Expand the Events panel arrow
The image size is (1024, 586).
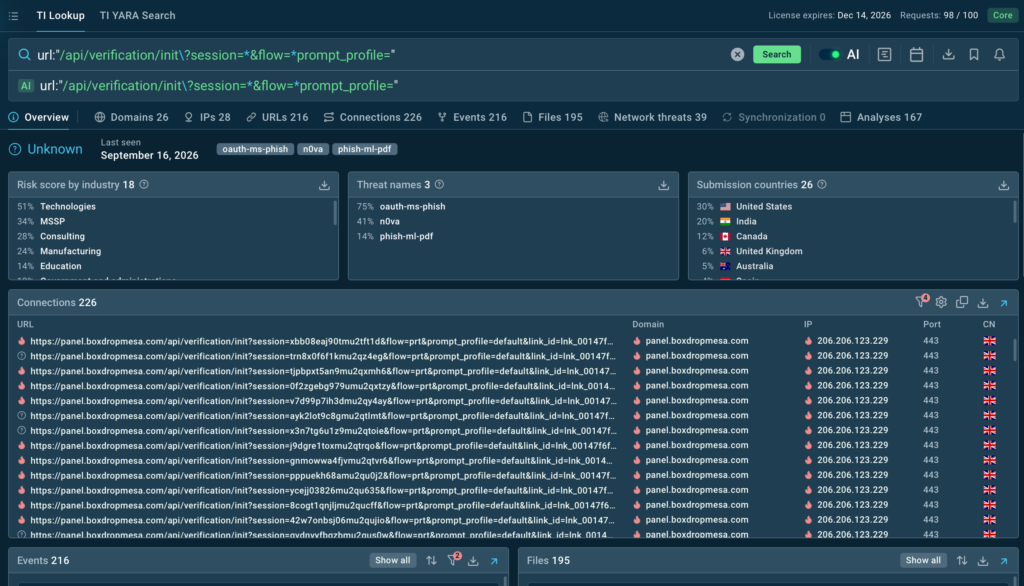(494, 561)
